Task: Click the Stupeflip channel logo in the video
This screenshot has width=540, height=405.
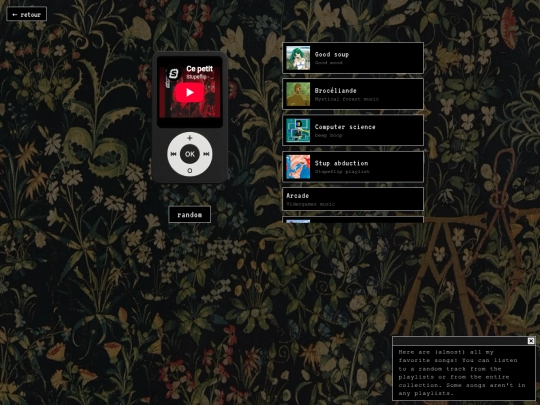Action: 173,73
